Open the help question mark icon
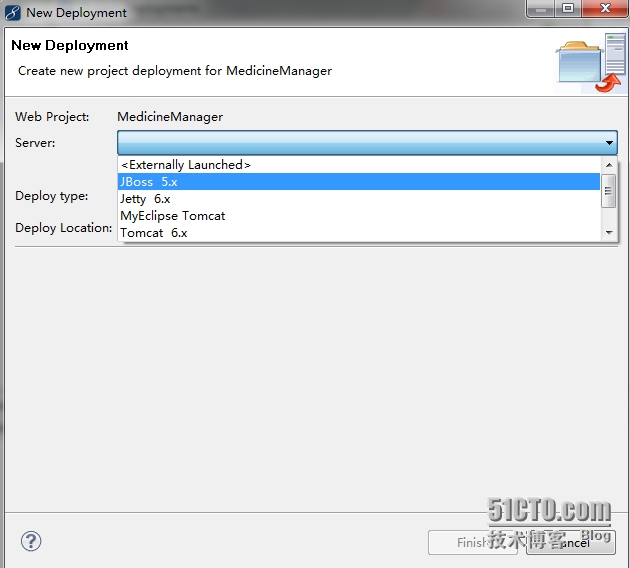Image resolution: width=630 pixels, height=568 pixels. pos(31,541)
